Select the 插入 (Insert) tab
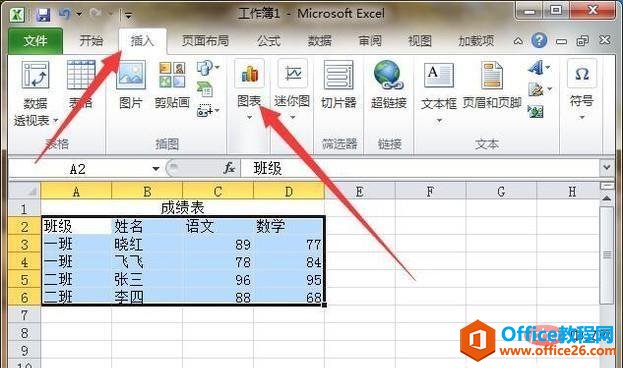The width and height of the screenshot is (623, 368). click(x=142, y=41)
